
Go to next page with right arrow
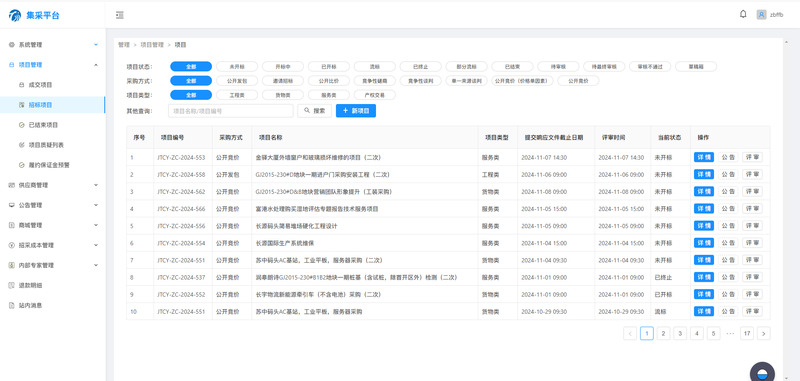(x=764, y=334)
